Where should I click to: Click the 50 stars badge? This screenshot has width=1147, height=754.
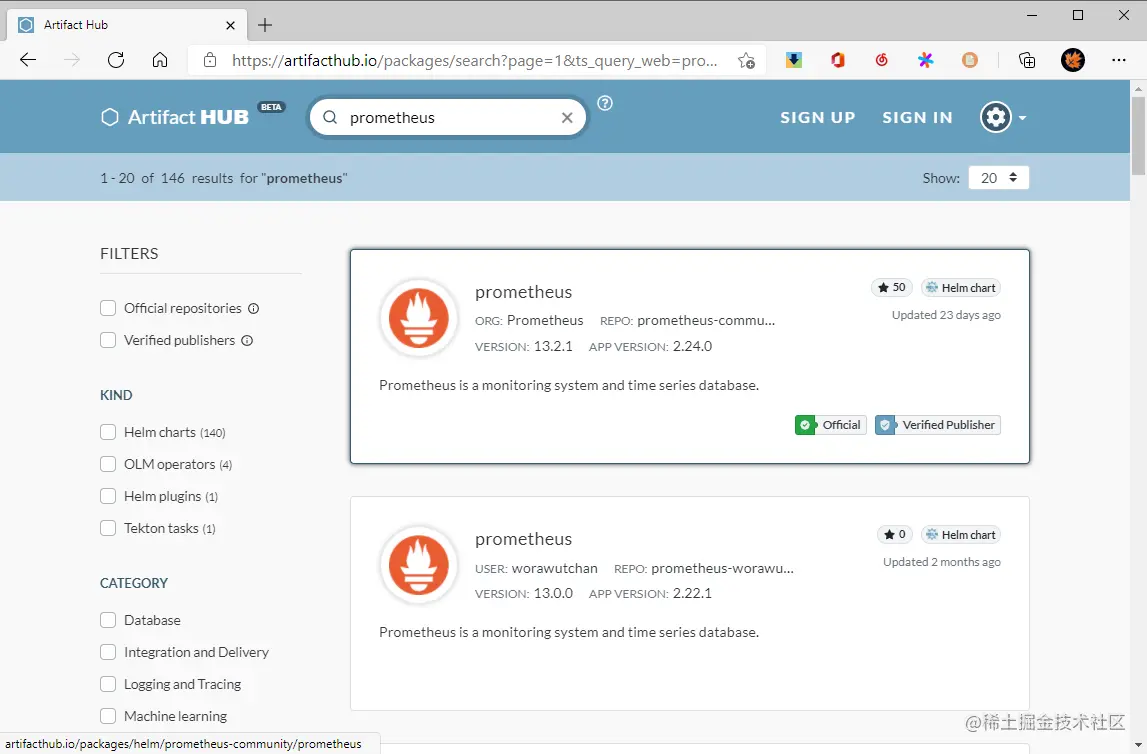(x=892, y=287)
